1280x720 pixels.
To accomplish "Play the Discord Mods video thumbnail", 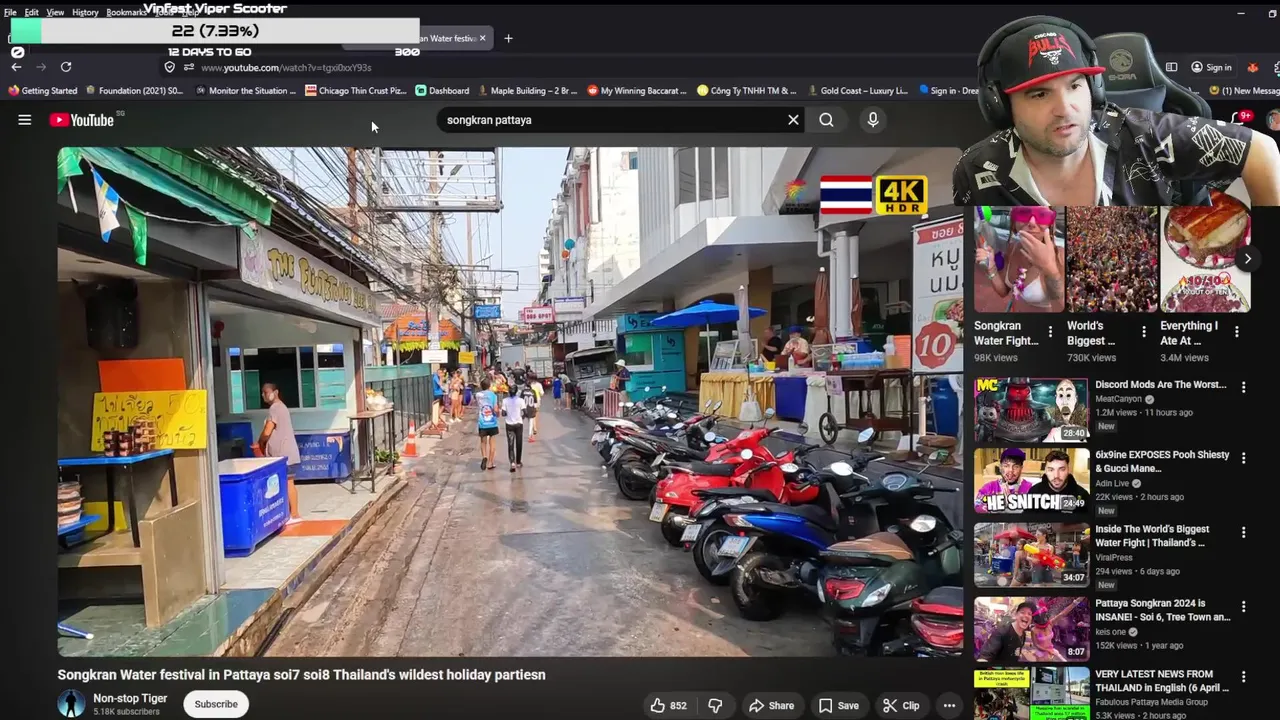I will (1032, 409).
